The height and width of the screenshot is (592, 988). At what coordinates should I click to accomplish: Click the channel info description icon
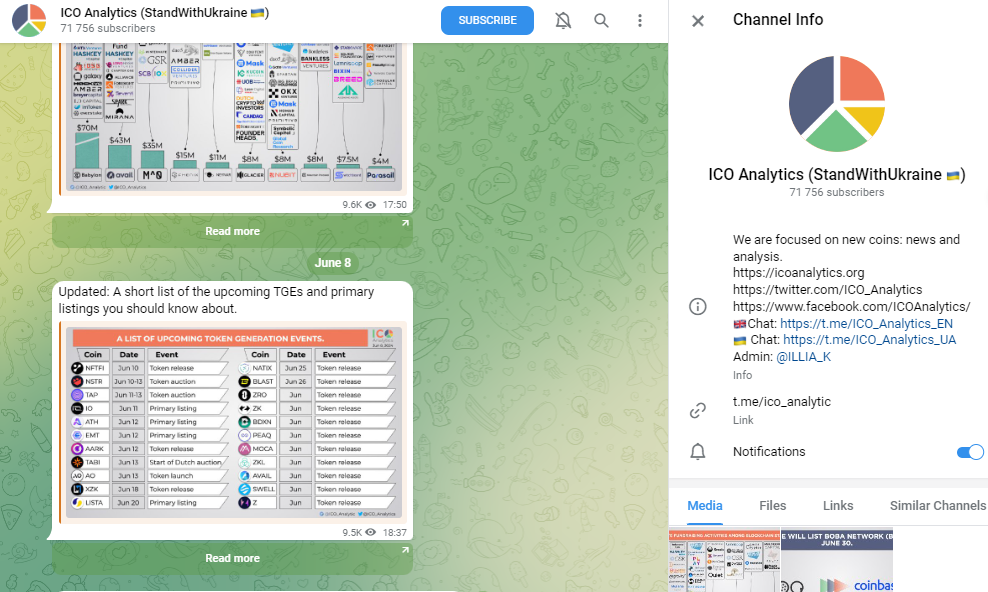point(698,306)
